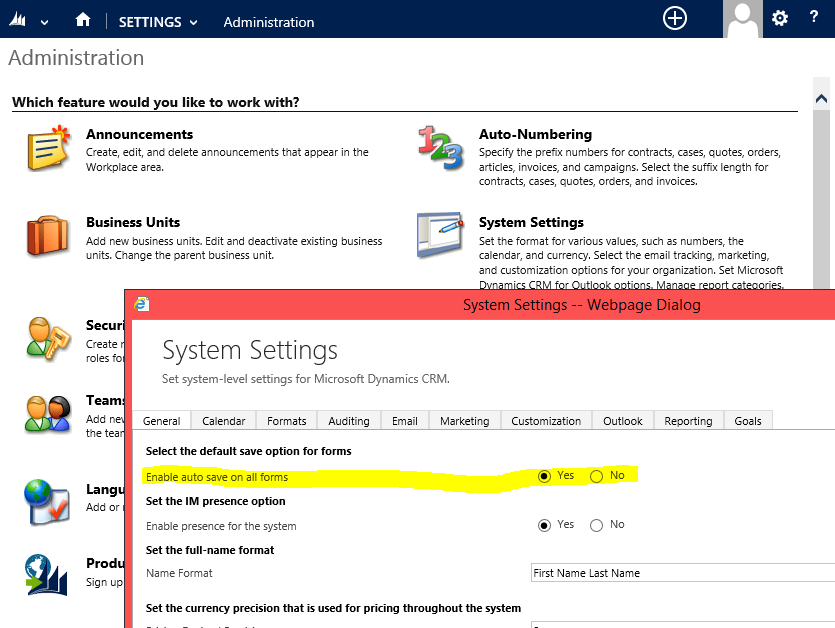The image size is (835, 628).
Task: Switch to the Auditing tab
Action: 349,421
